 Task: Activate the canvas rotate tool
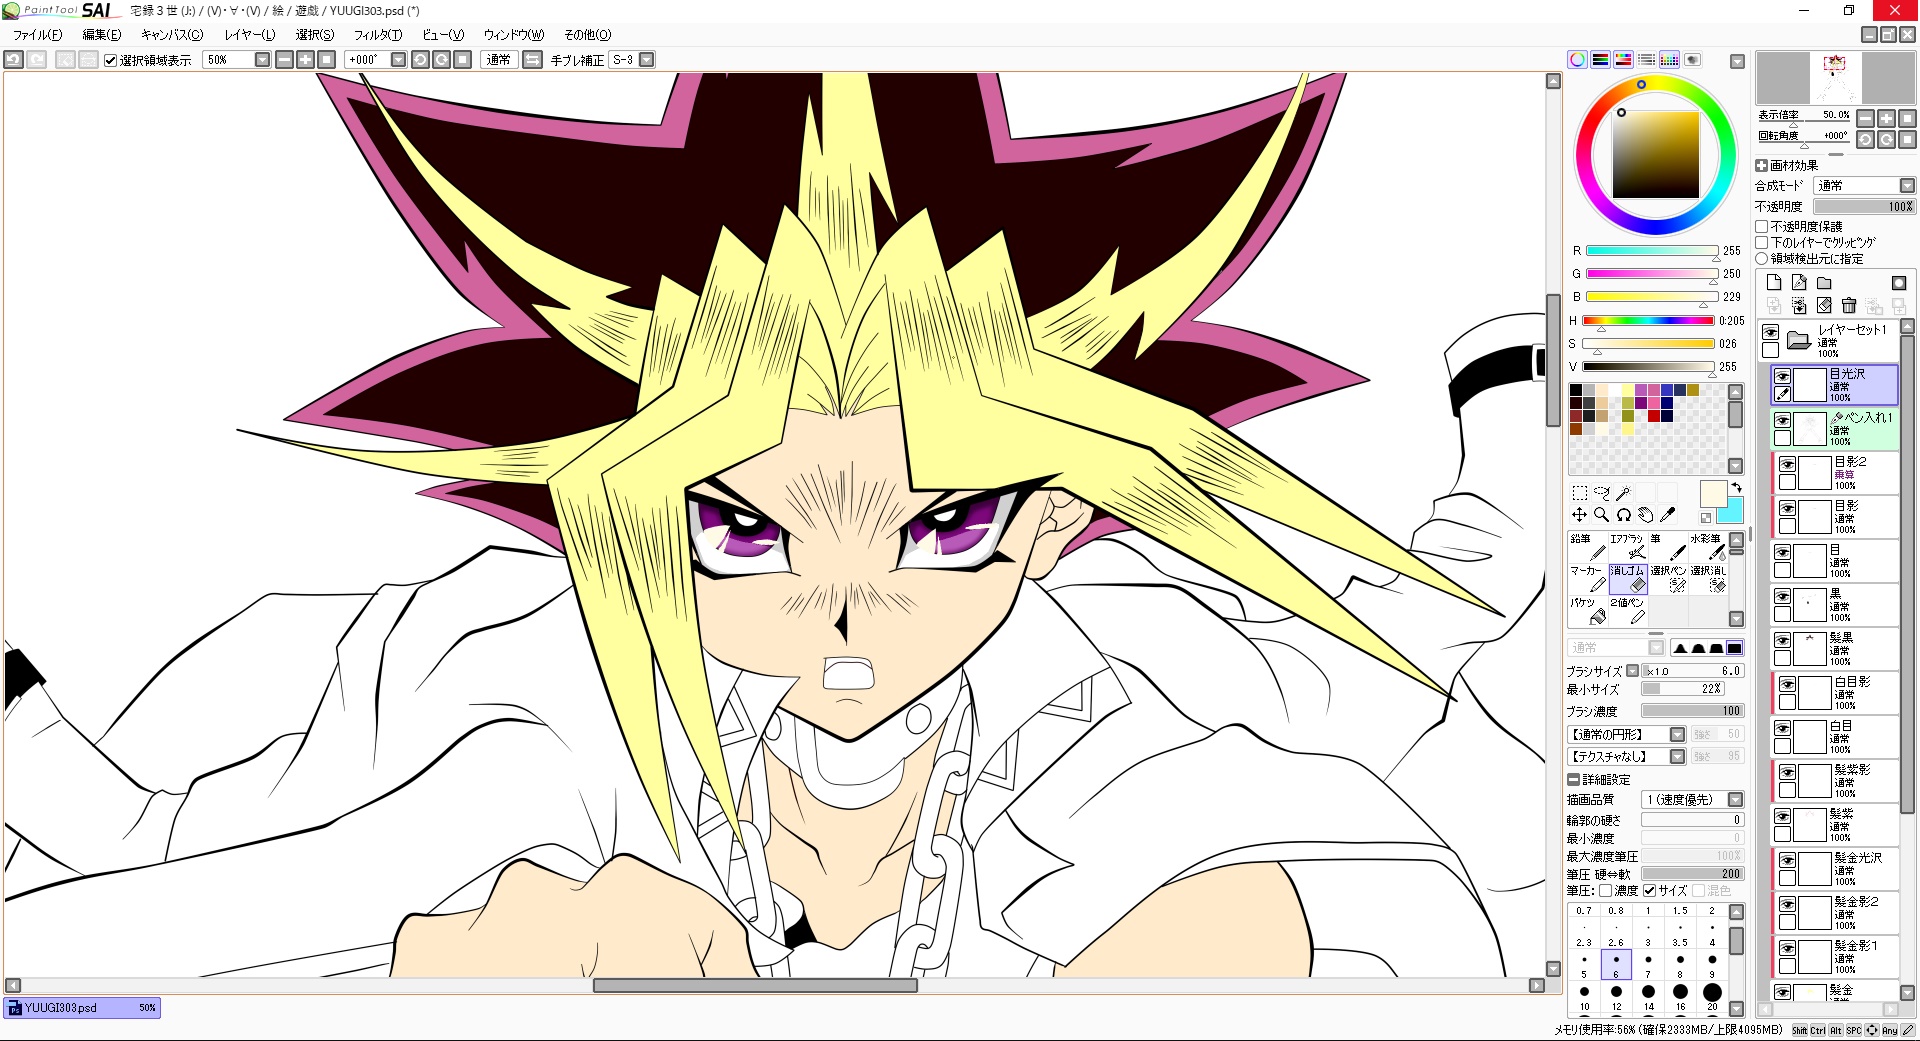[1623, 515]
